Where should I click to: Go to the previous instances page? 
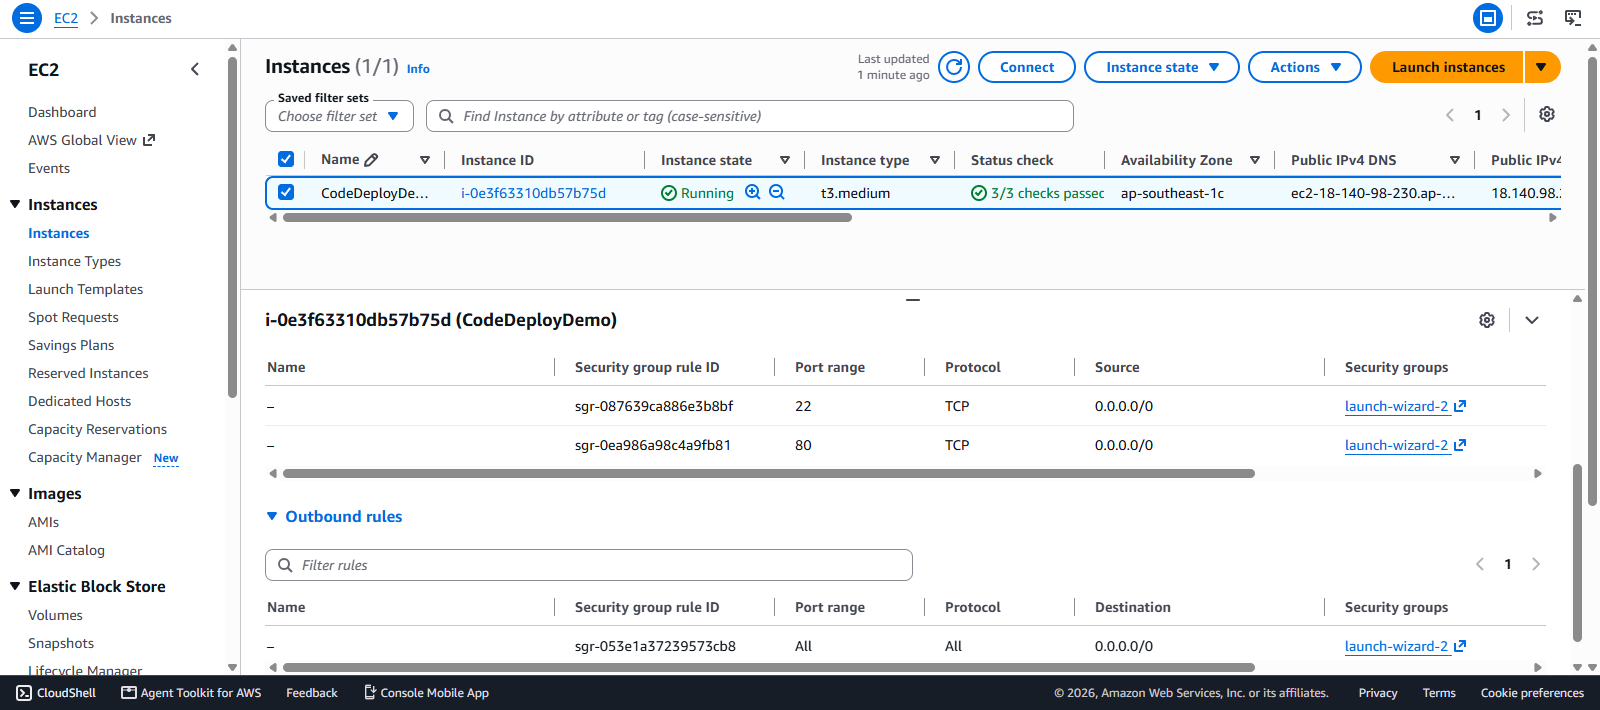(x=1450, y=115)
